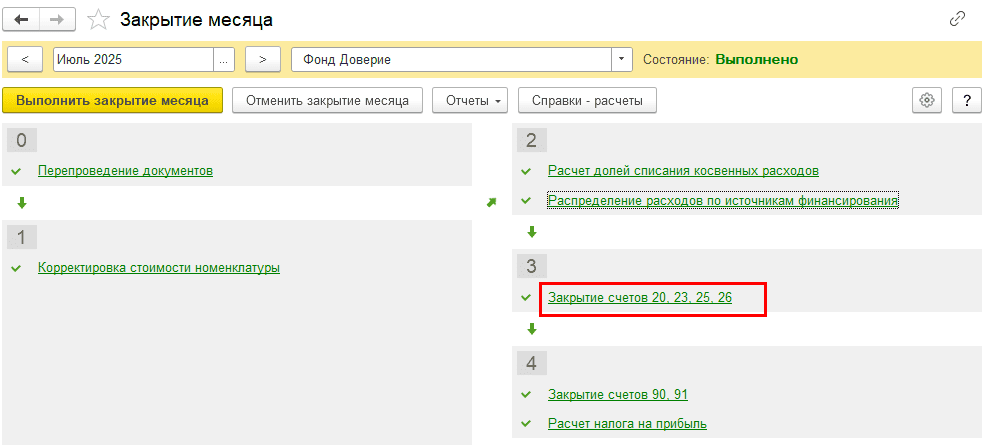Click Расчет долей списания косвенных расходов

pyautogui.click(x=683, y=170)
